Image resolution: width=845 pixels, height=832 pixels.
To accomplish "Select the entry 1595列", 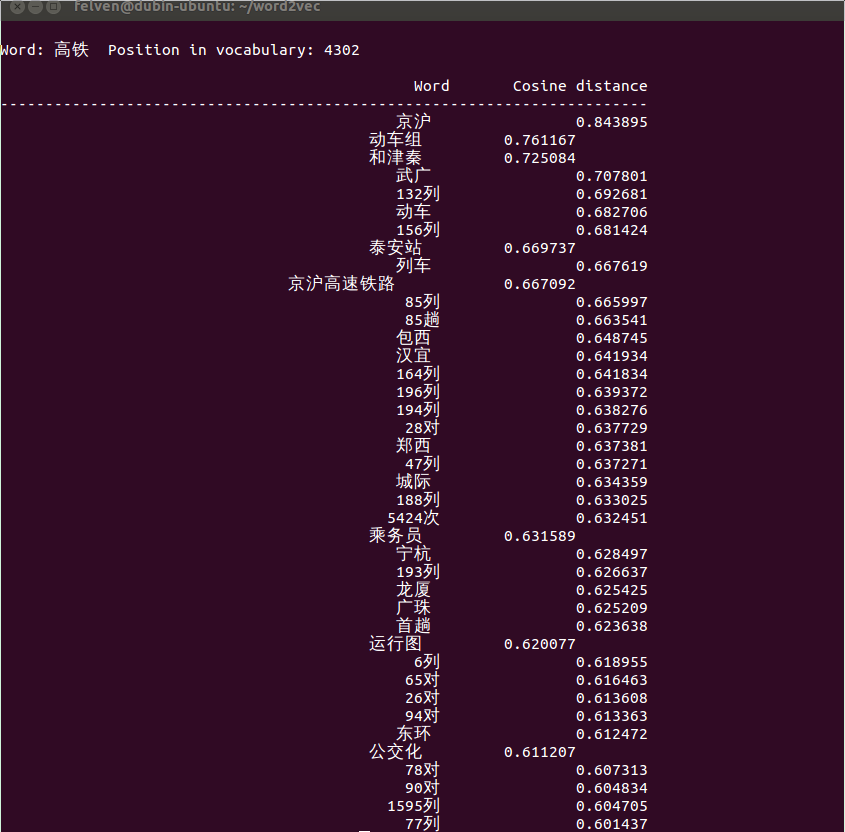I will click(413, 806).
